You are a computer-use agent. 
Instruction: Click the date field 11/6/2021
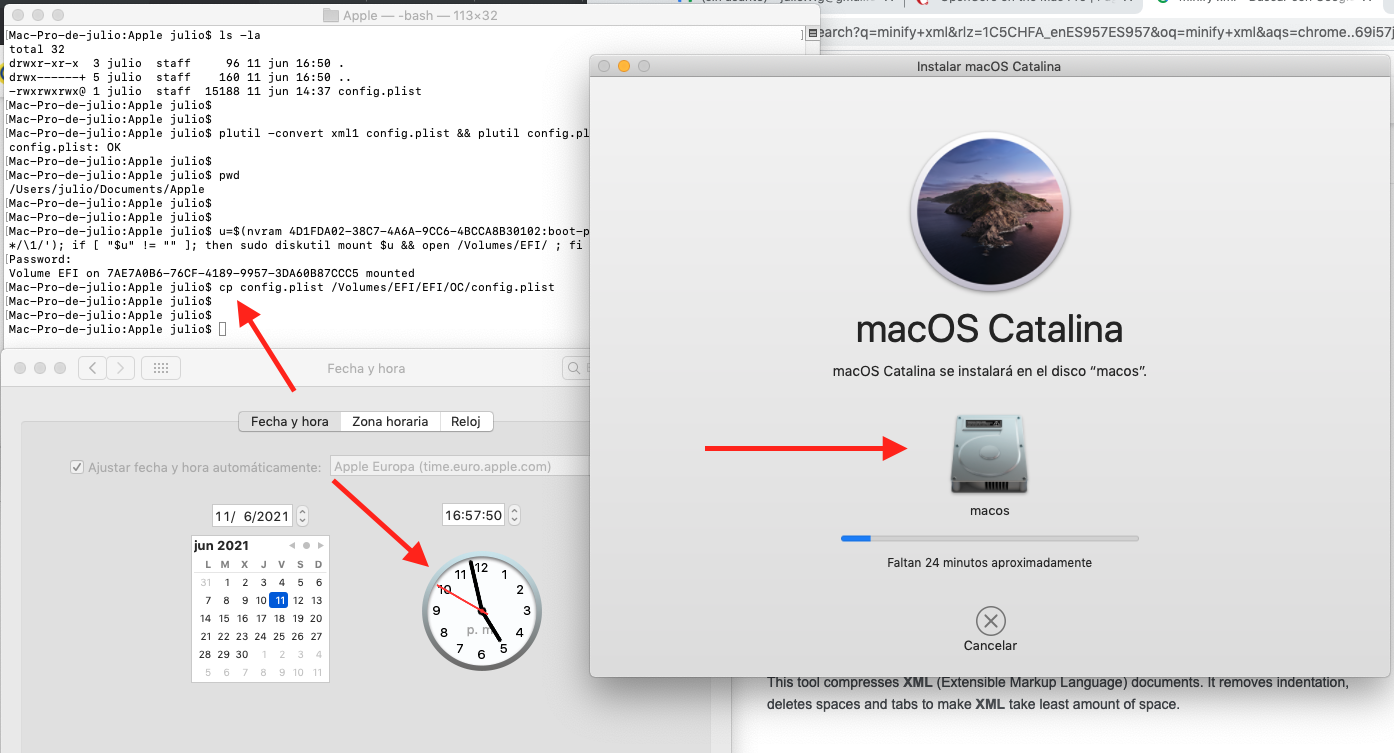(253, 516)
